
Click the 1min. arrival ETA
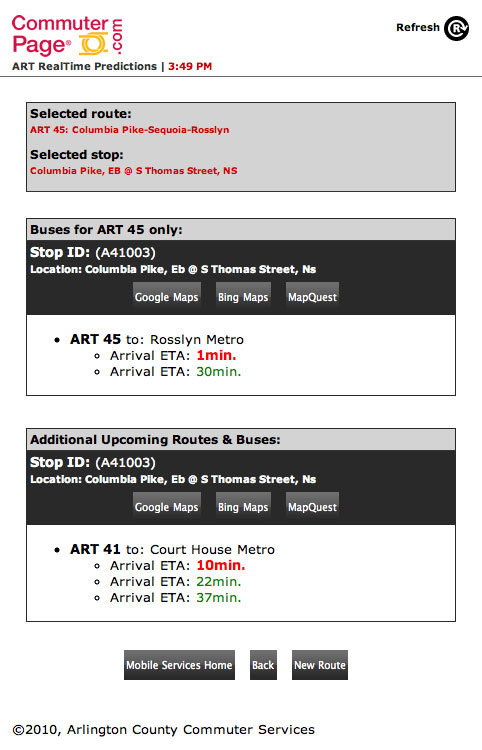[x=216, y=355]
